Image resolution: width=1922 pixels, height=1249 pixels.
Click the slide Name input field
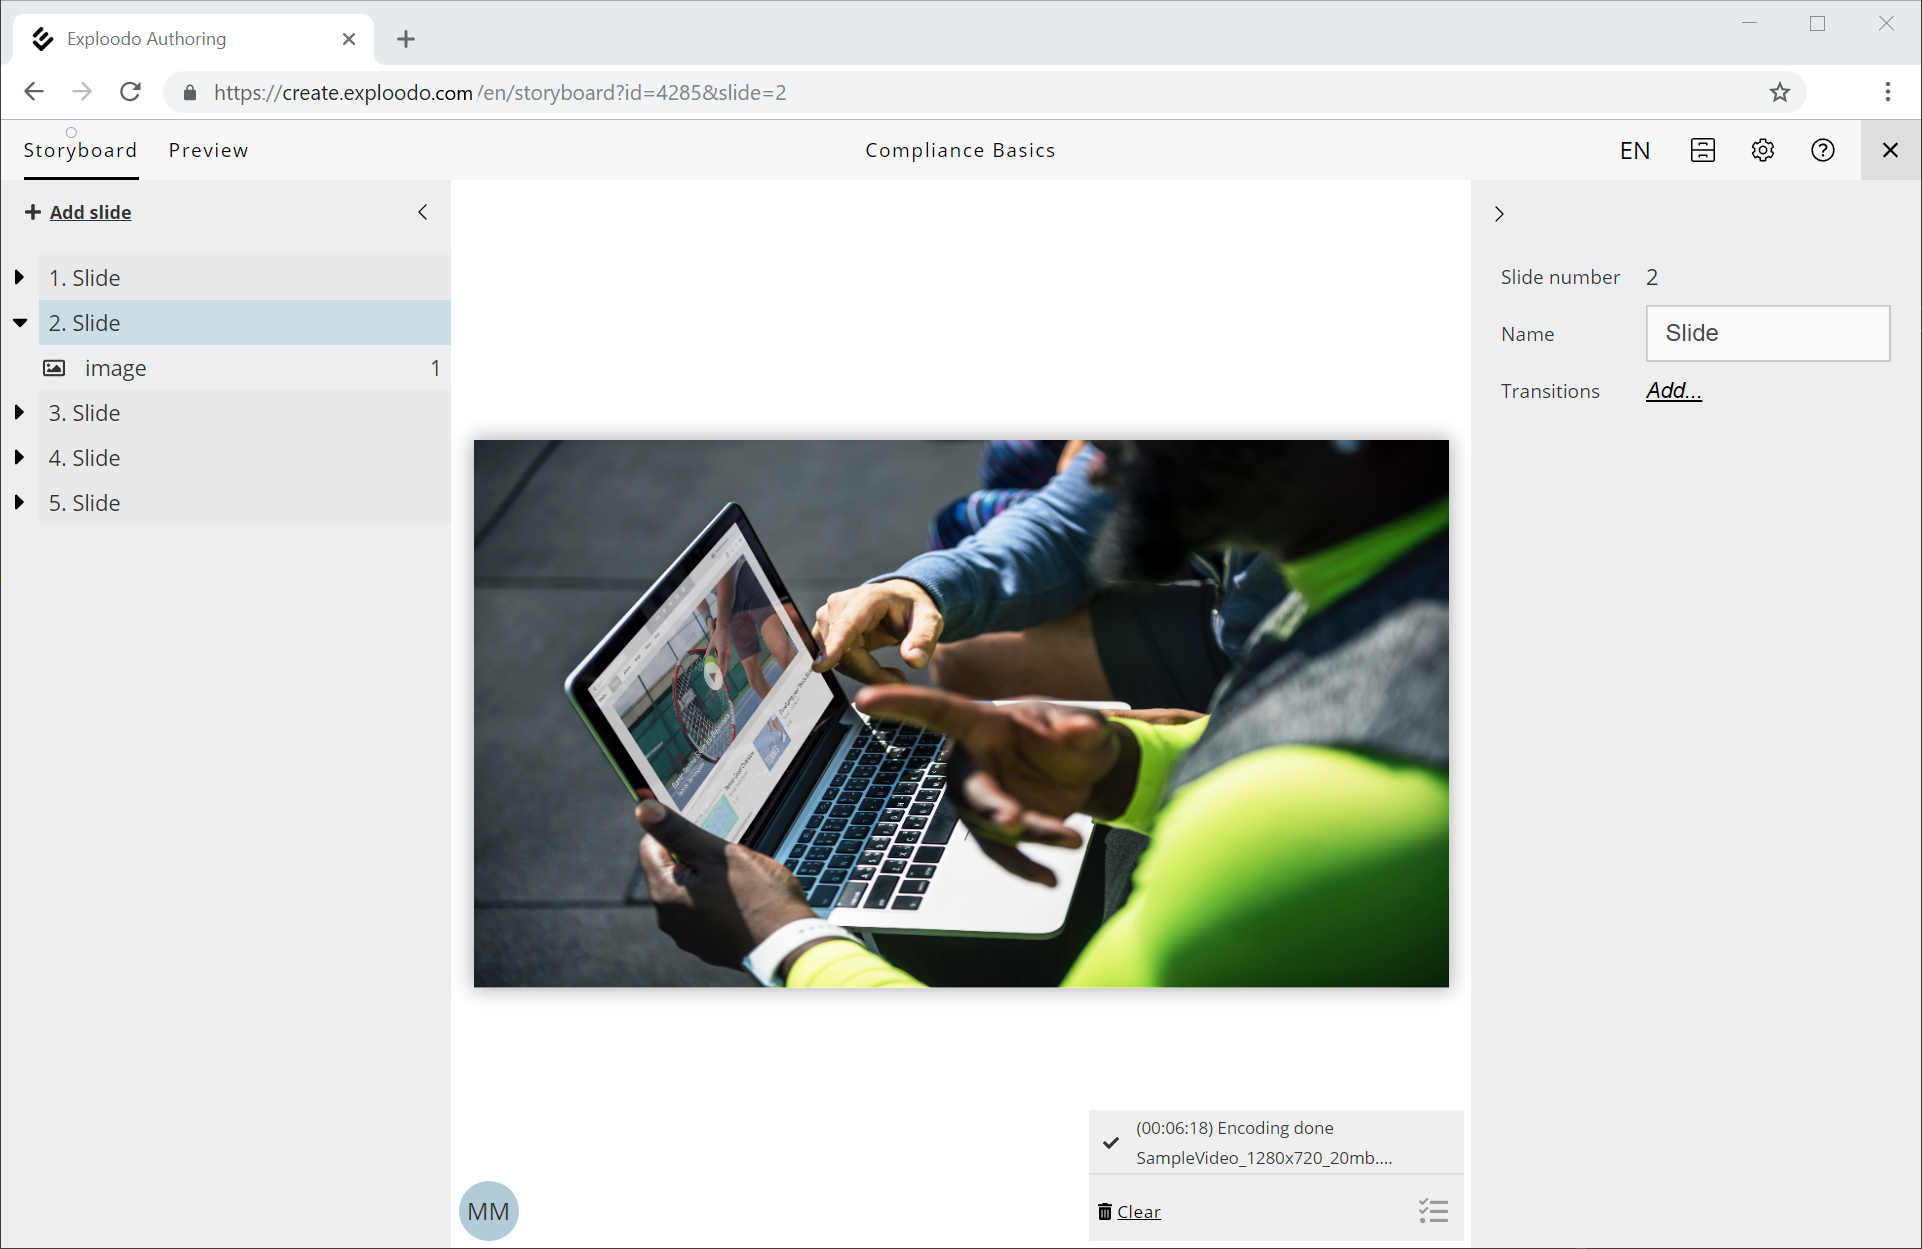(x=1767, y=333)
